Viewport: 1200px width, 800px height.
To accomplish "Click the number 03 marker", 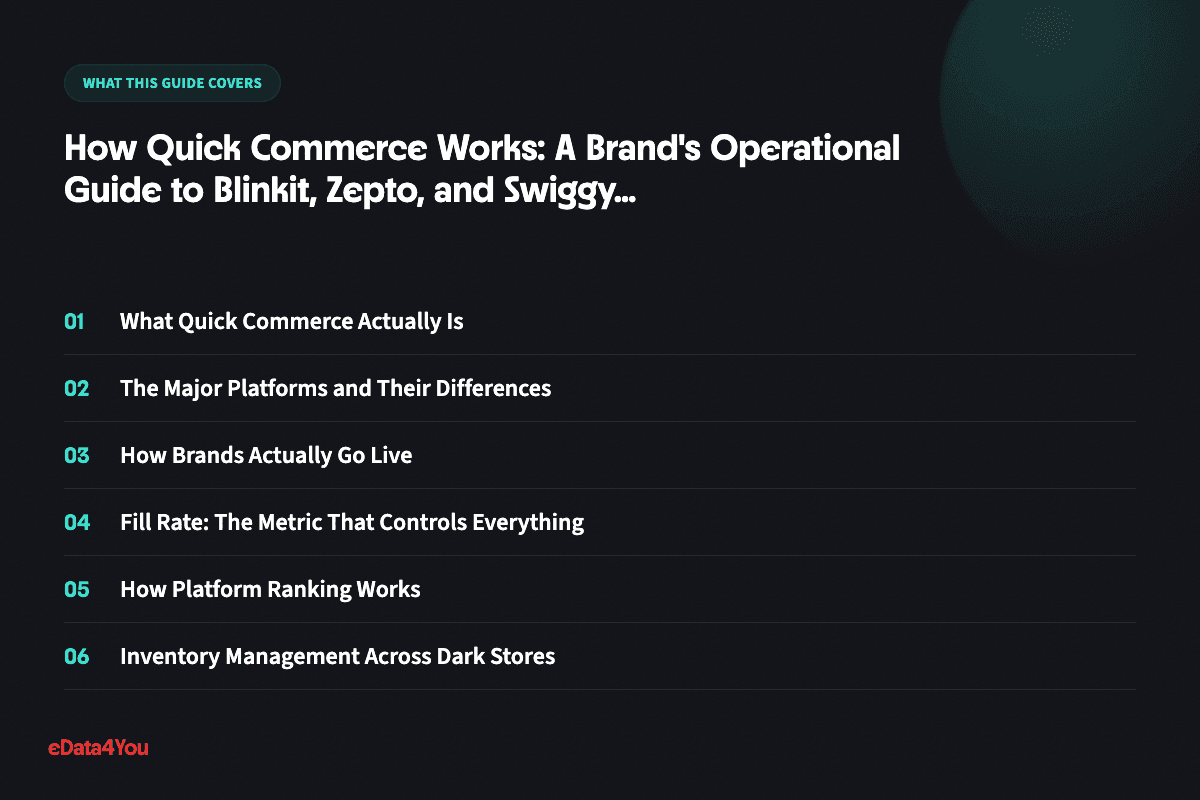I will [77, 455].
